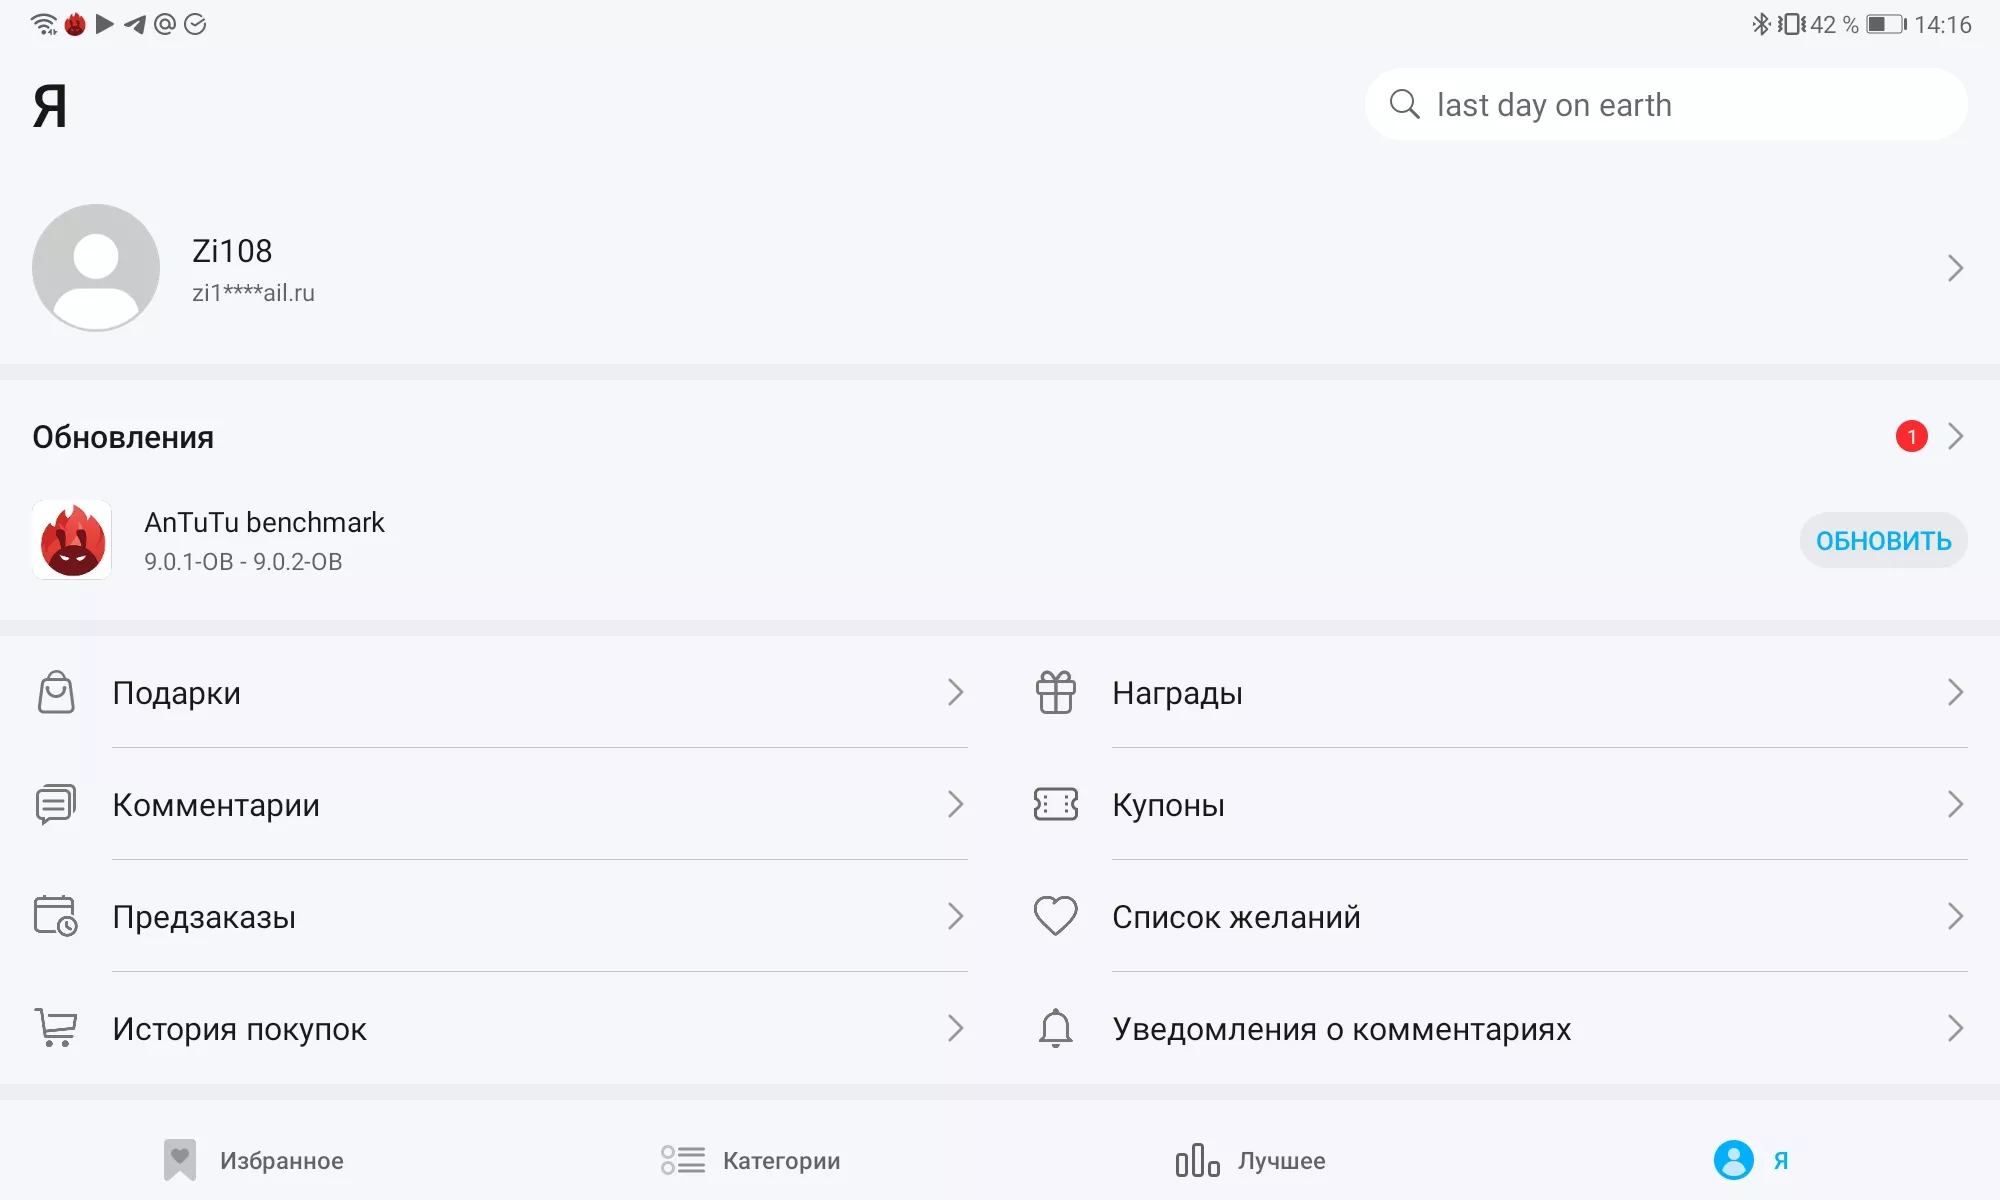Tap the AnTuTu status bar notification icon

[x=75, y=24]
